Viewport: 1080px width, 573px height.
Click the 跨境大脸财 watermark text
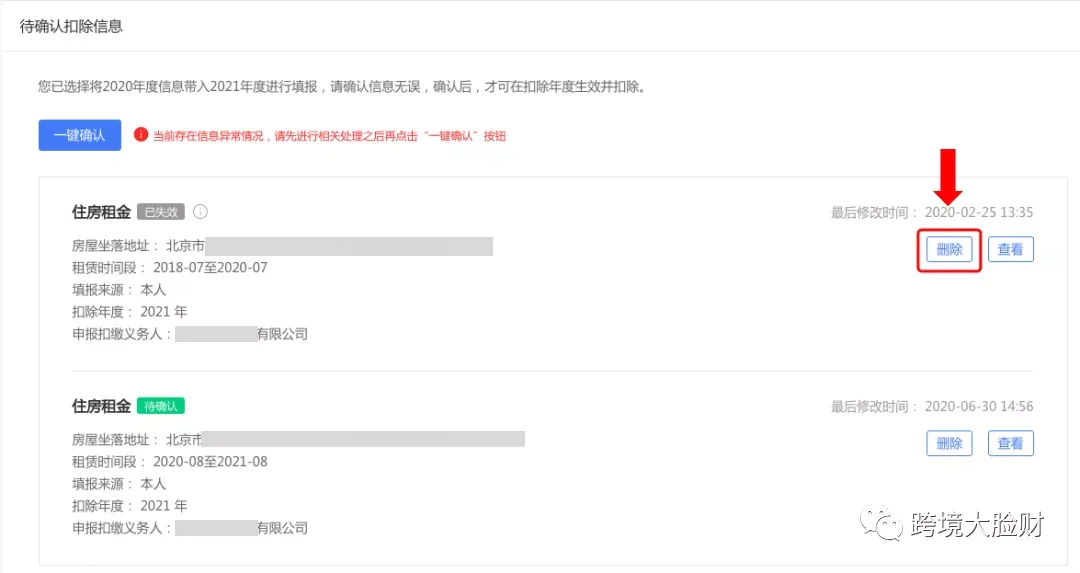pos(977,525)
